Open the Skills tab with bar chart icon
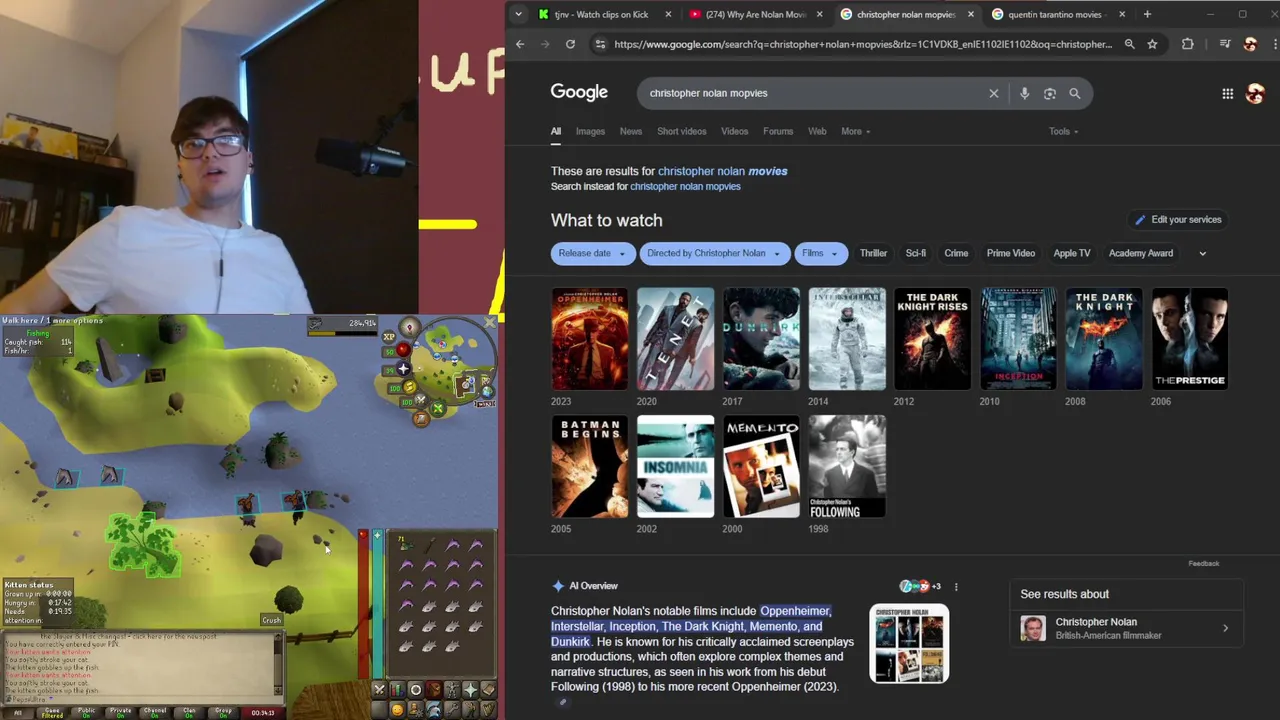Viewport: 1280px width, 720px height. click(398, 690)
